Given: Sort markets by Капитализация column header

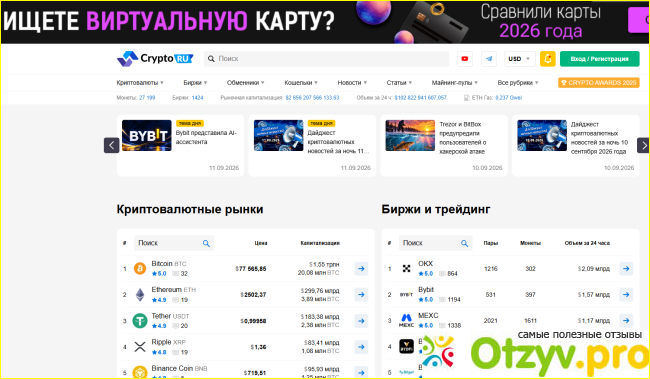Looking at the screenshot, I should [320, 243].
